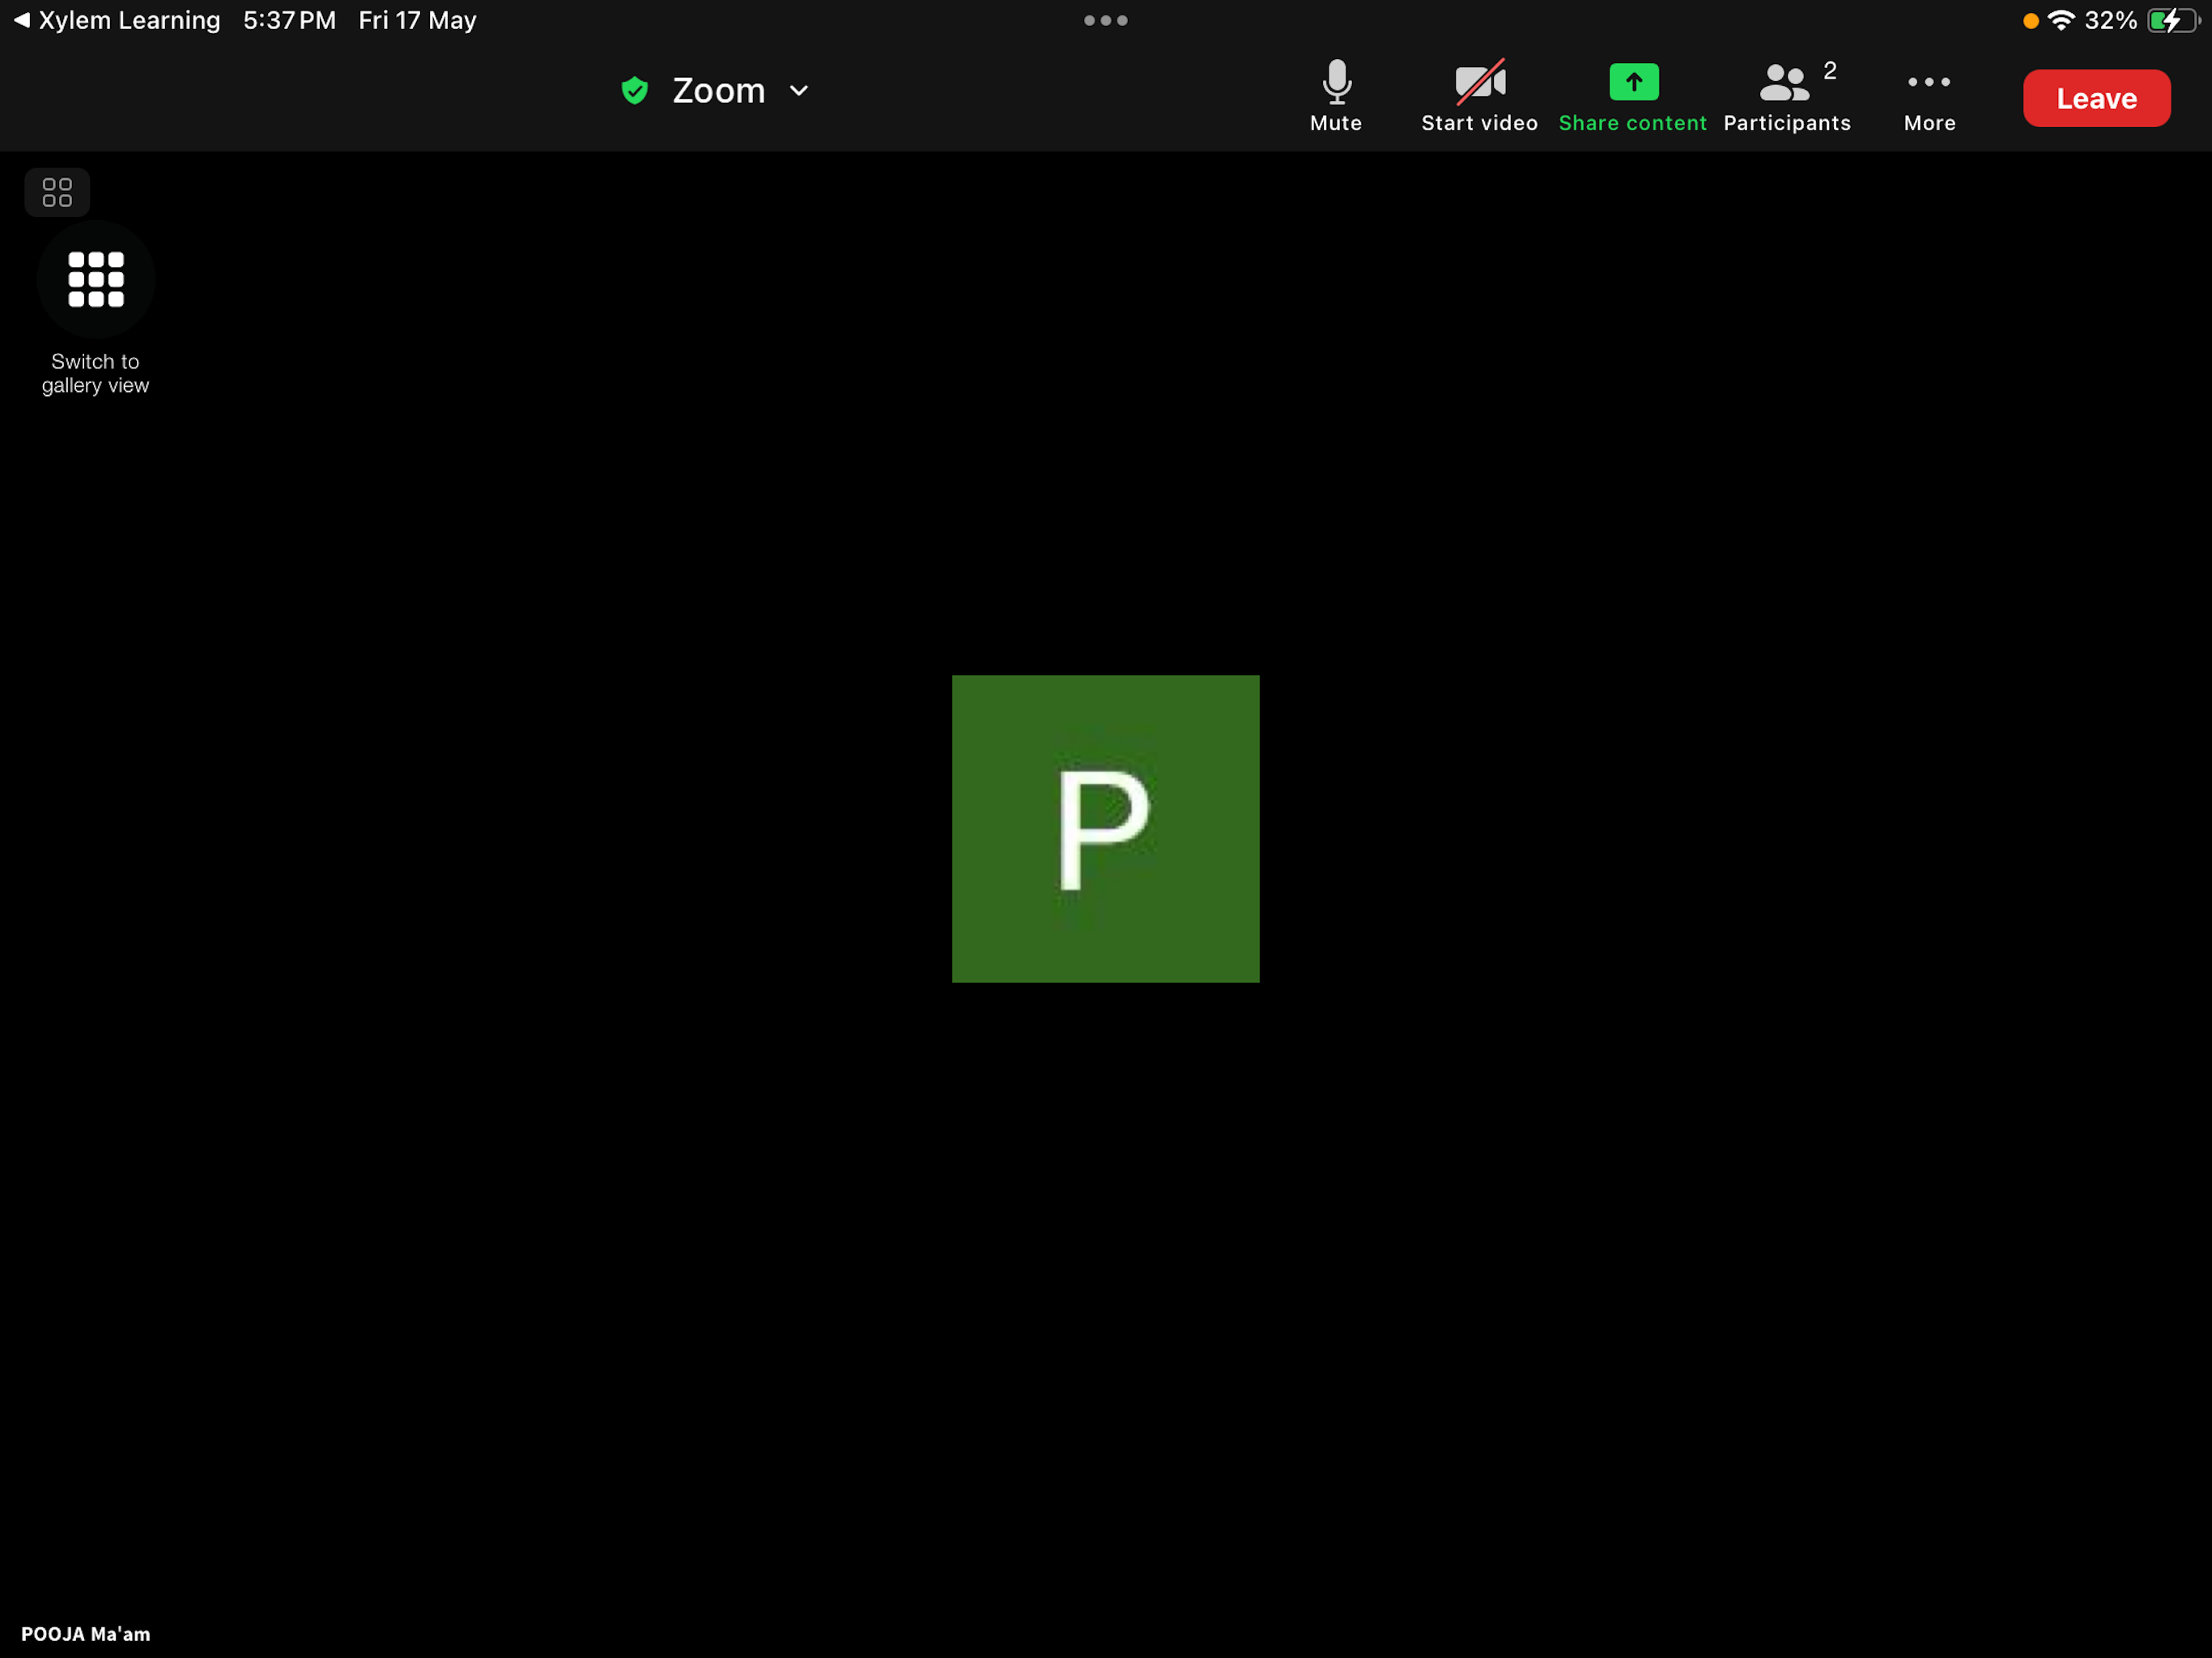Tap the POOJA Ma'am name label
2212x1658 pixels.
[x=86, y=1633]
